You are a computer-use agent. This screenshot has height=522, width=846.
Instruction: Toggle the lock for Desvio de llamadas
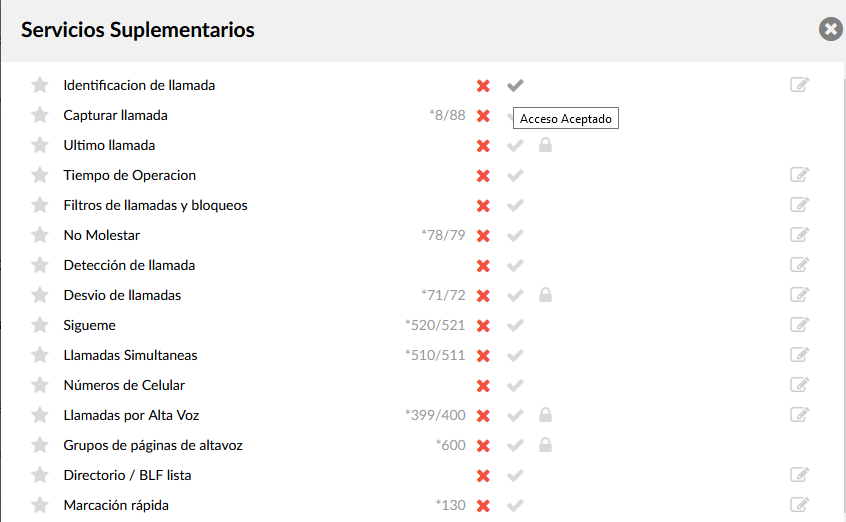coord(545,295)
